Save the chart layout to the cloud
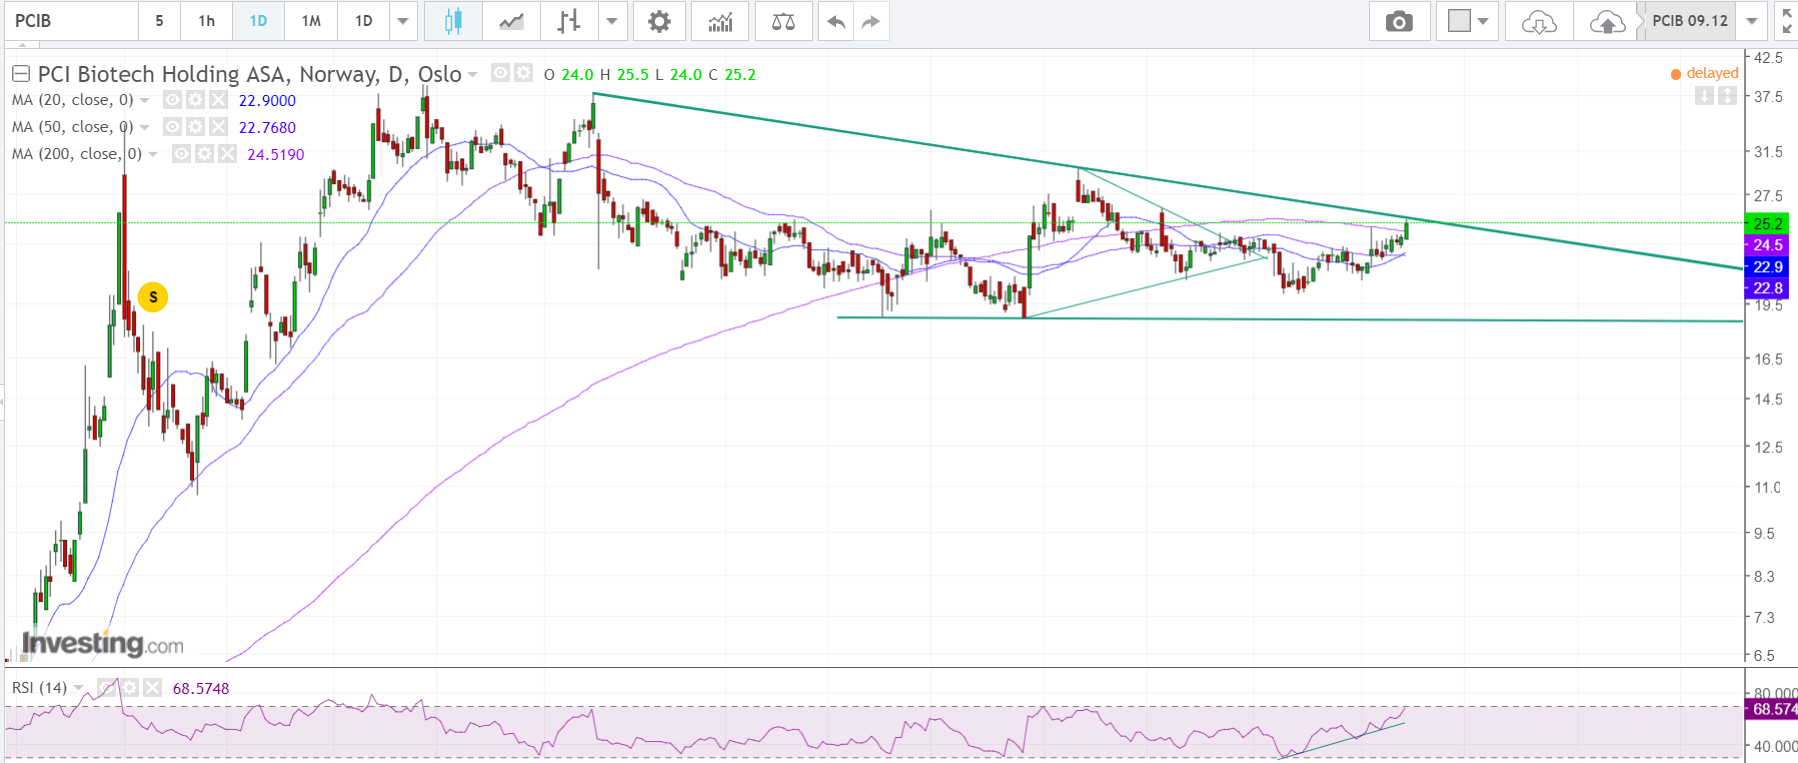 point(1607,21)
